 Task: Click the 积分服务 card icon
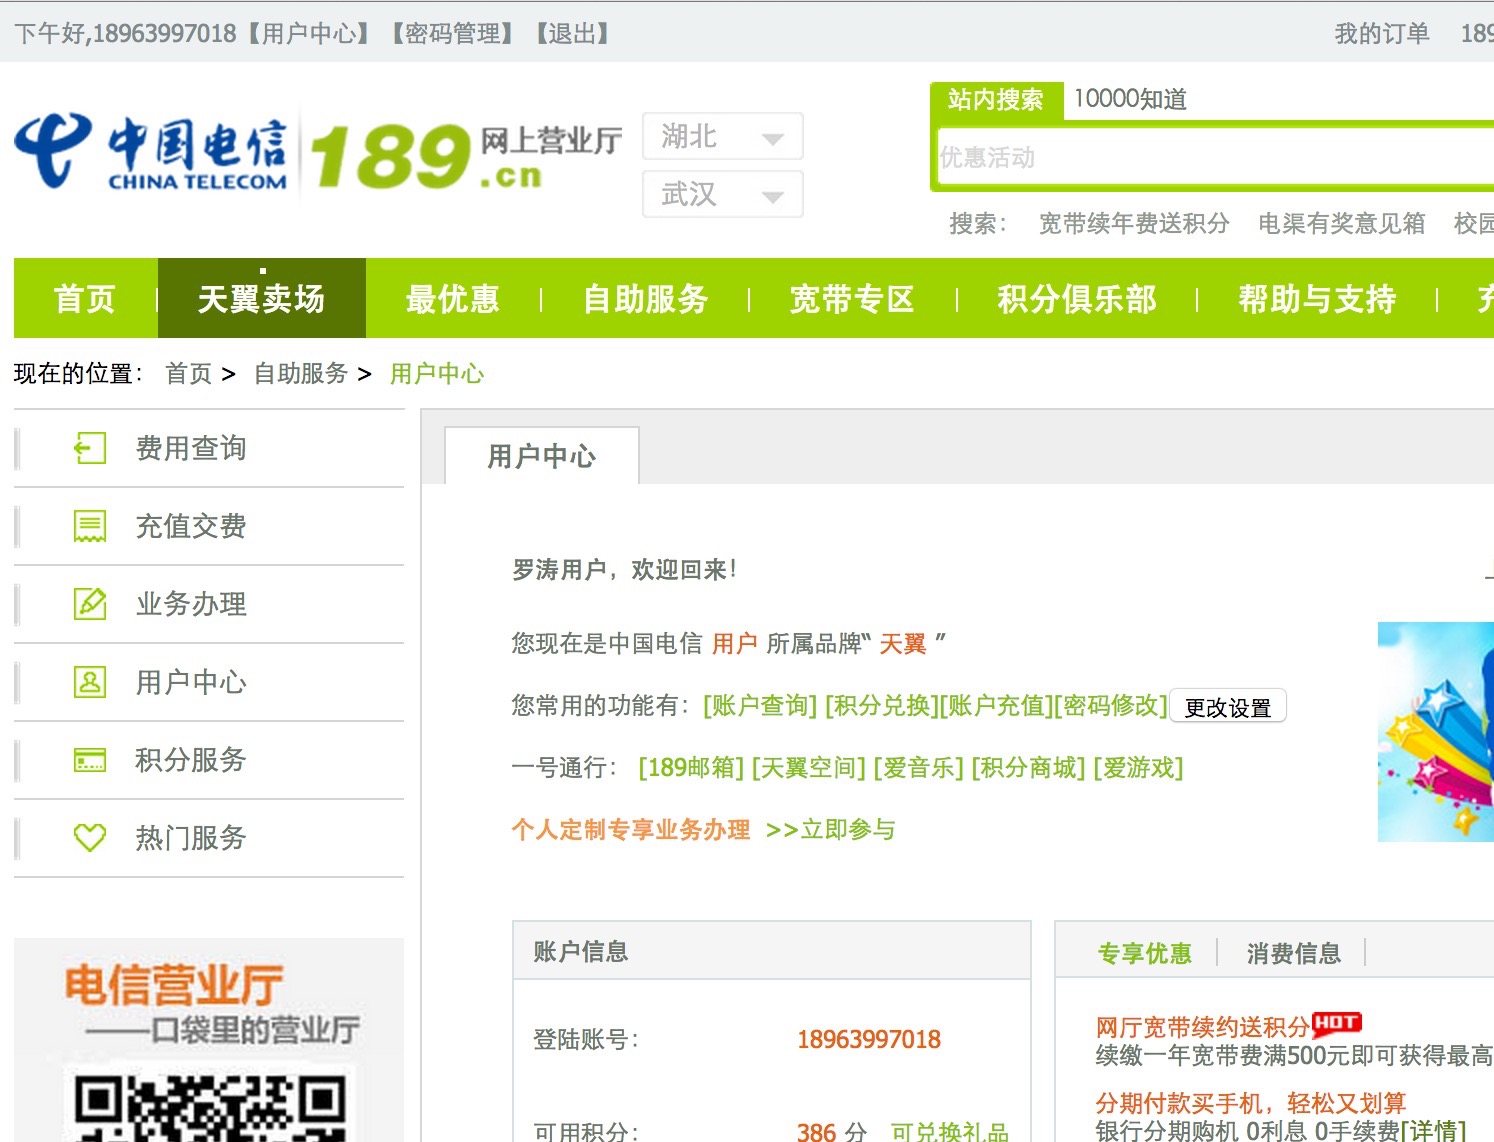90,760
